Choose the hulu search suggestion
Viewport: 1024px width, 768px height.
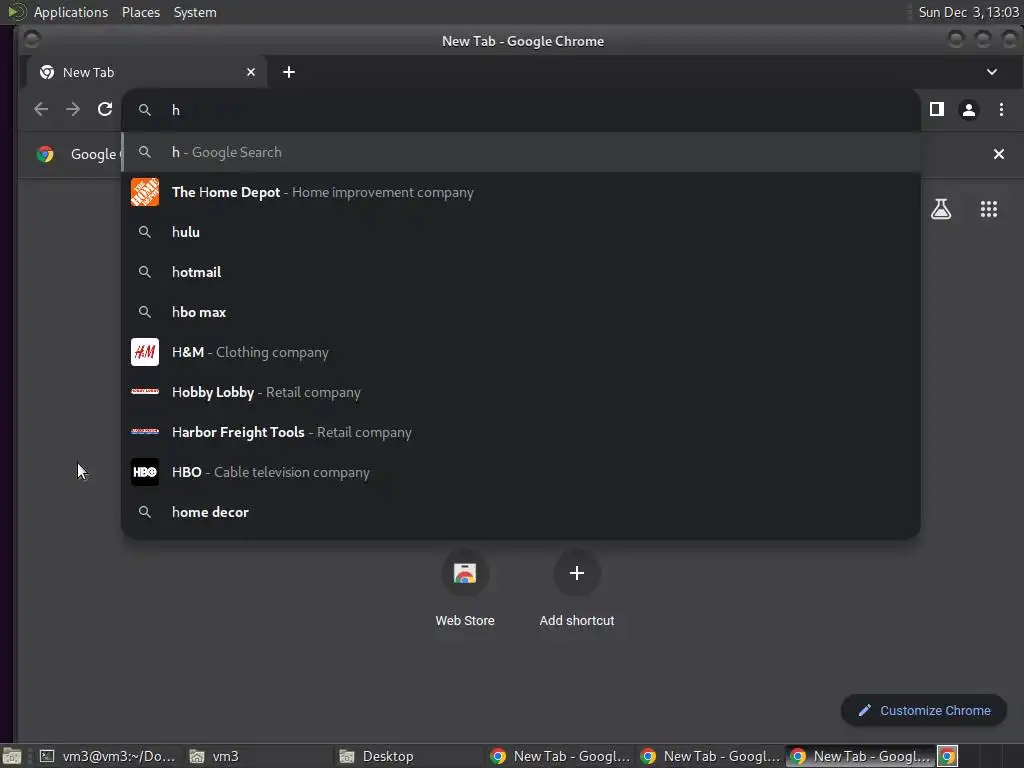pyautogui.click(x=521, y=232)
